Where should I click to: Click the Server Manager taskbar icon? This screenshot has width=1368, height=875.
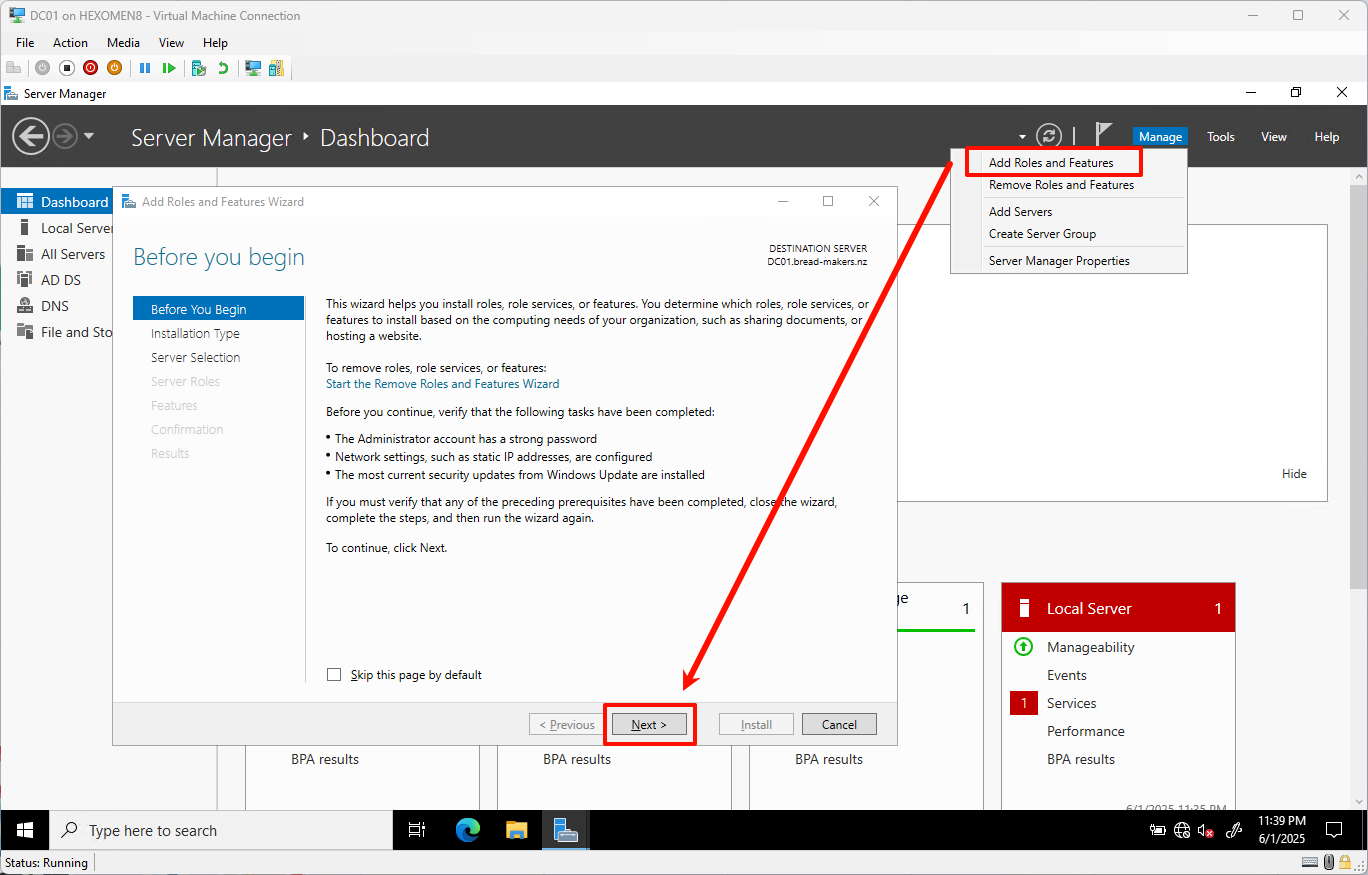[566, 830]
